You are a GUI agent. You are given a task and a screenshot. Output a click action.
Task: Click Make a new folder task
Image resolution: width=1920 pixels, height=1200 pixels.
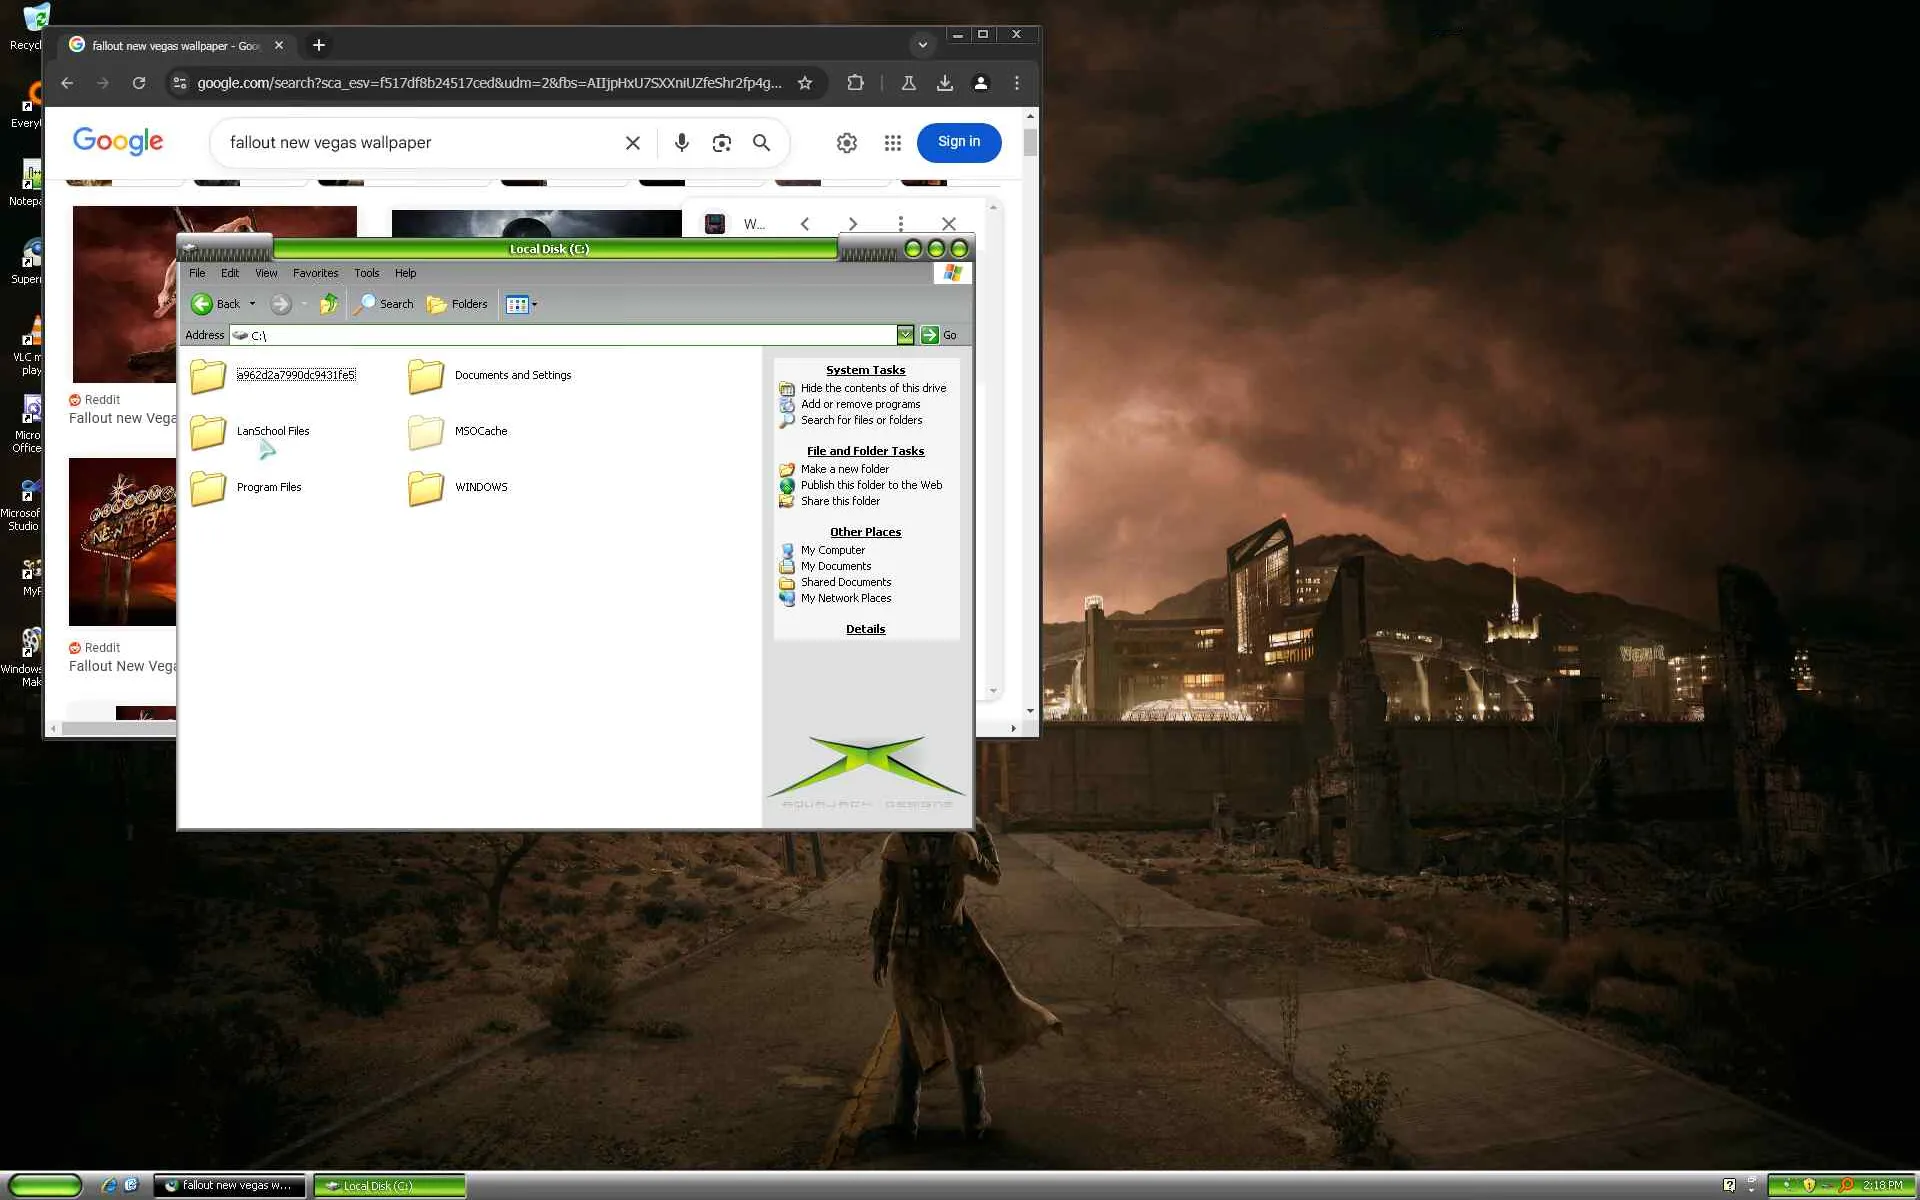pos(844,469)
